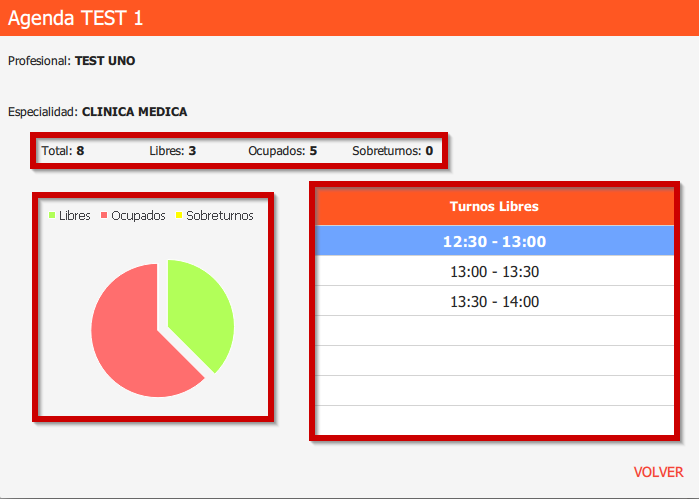Select the 12:30 - 13:00 free slot
Screen dimensions: 699x499
tap(494, 241)
